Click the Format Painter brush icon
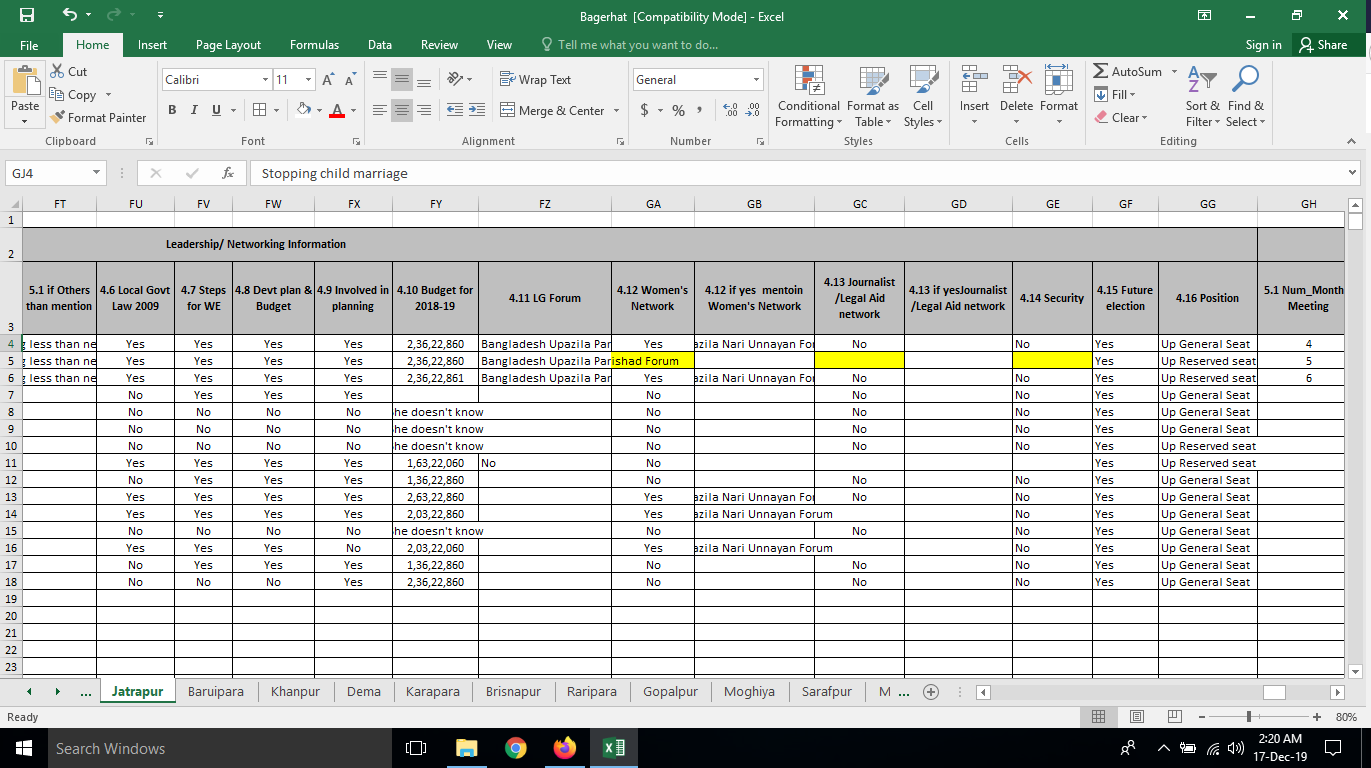 pos(58,118)
